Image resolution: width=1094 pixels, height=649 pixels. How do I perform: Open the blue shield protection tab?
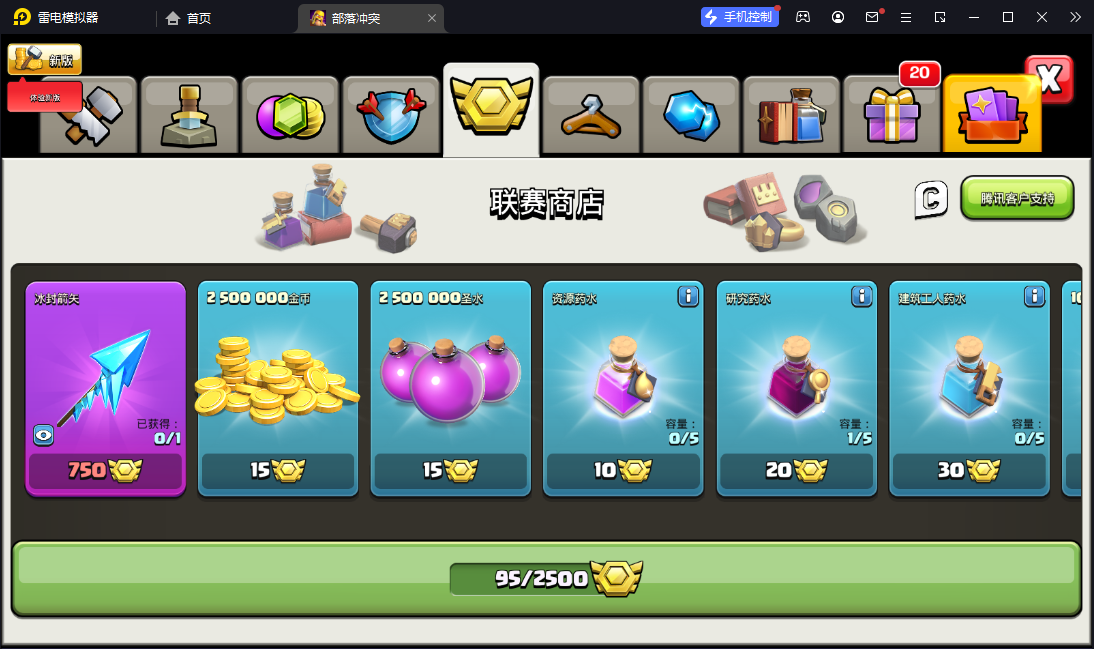391,115
